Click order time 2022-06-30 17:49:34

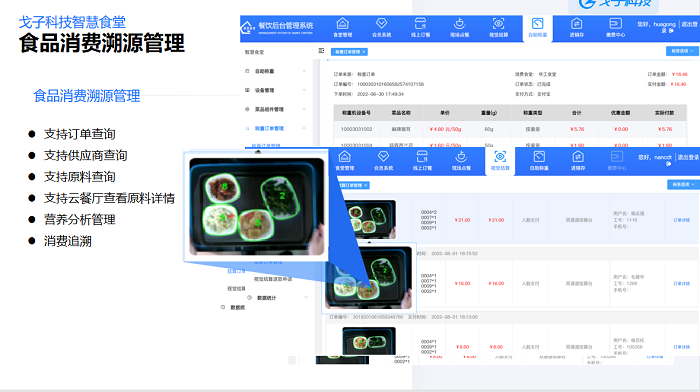pos(380,94)
